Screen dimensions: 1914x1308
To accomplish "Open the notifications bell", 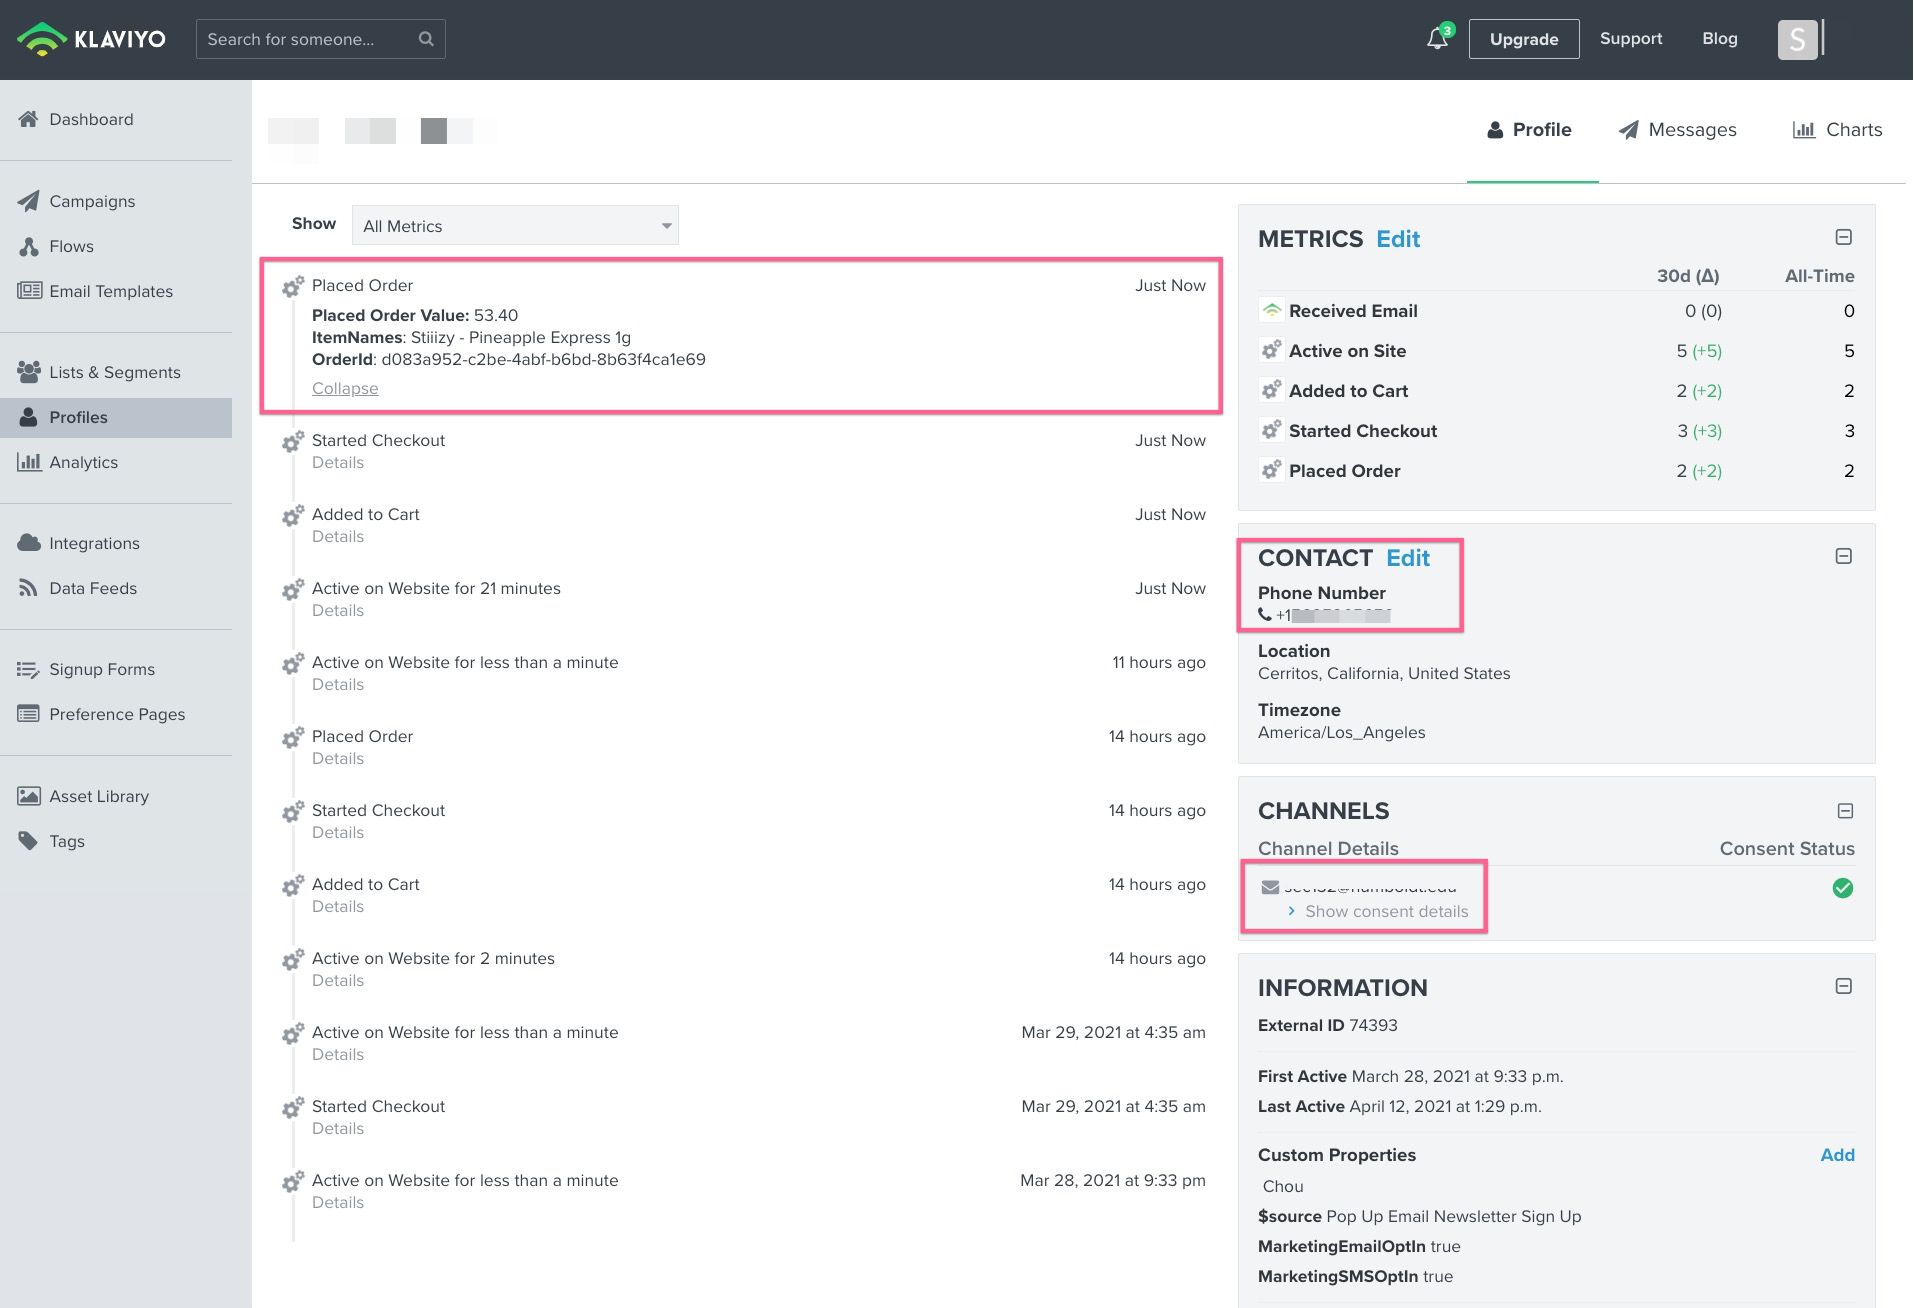I will click(x=1436, y=38).
